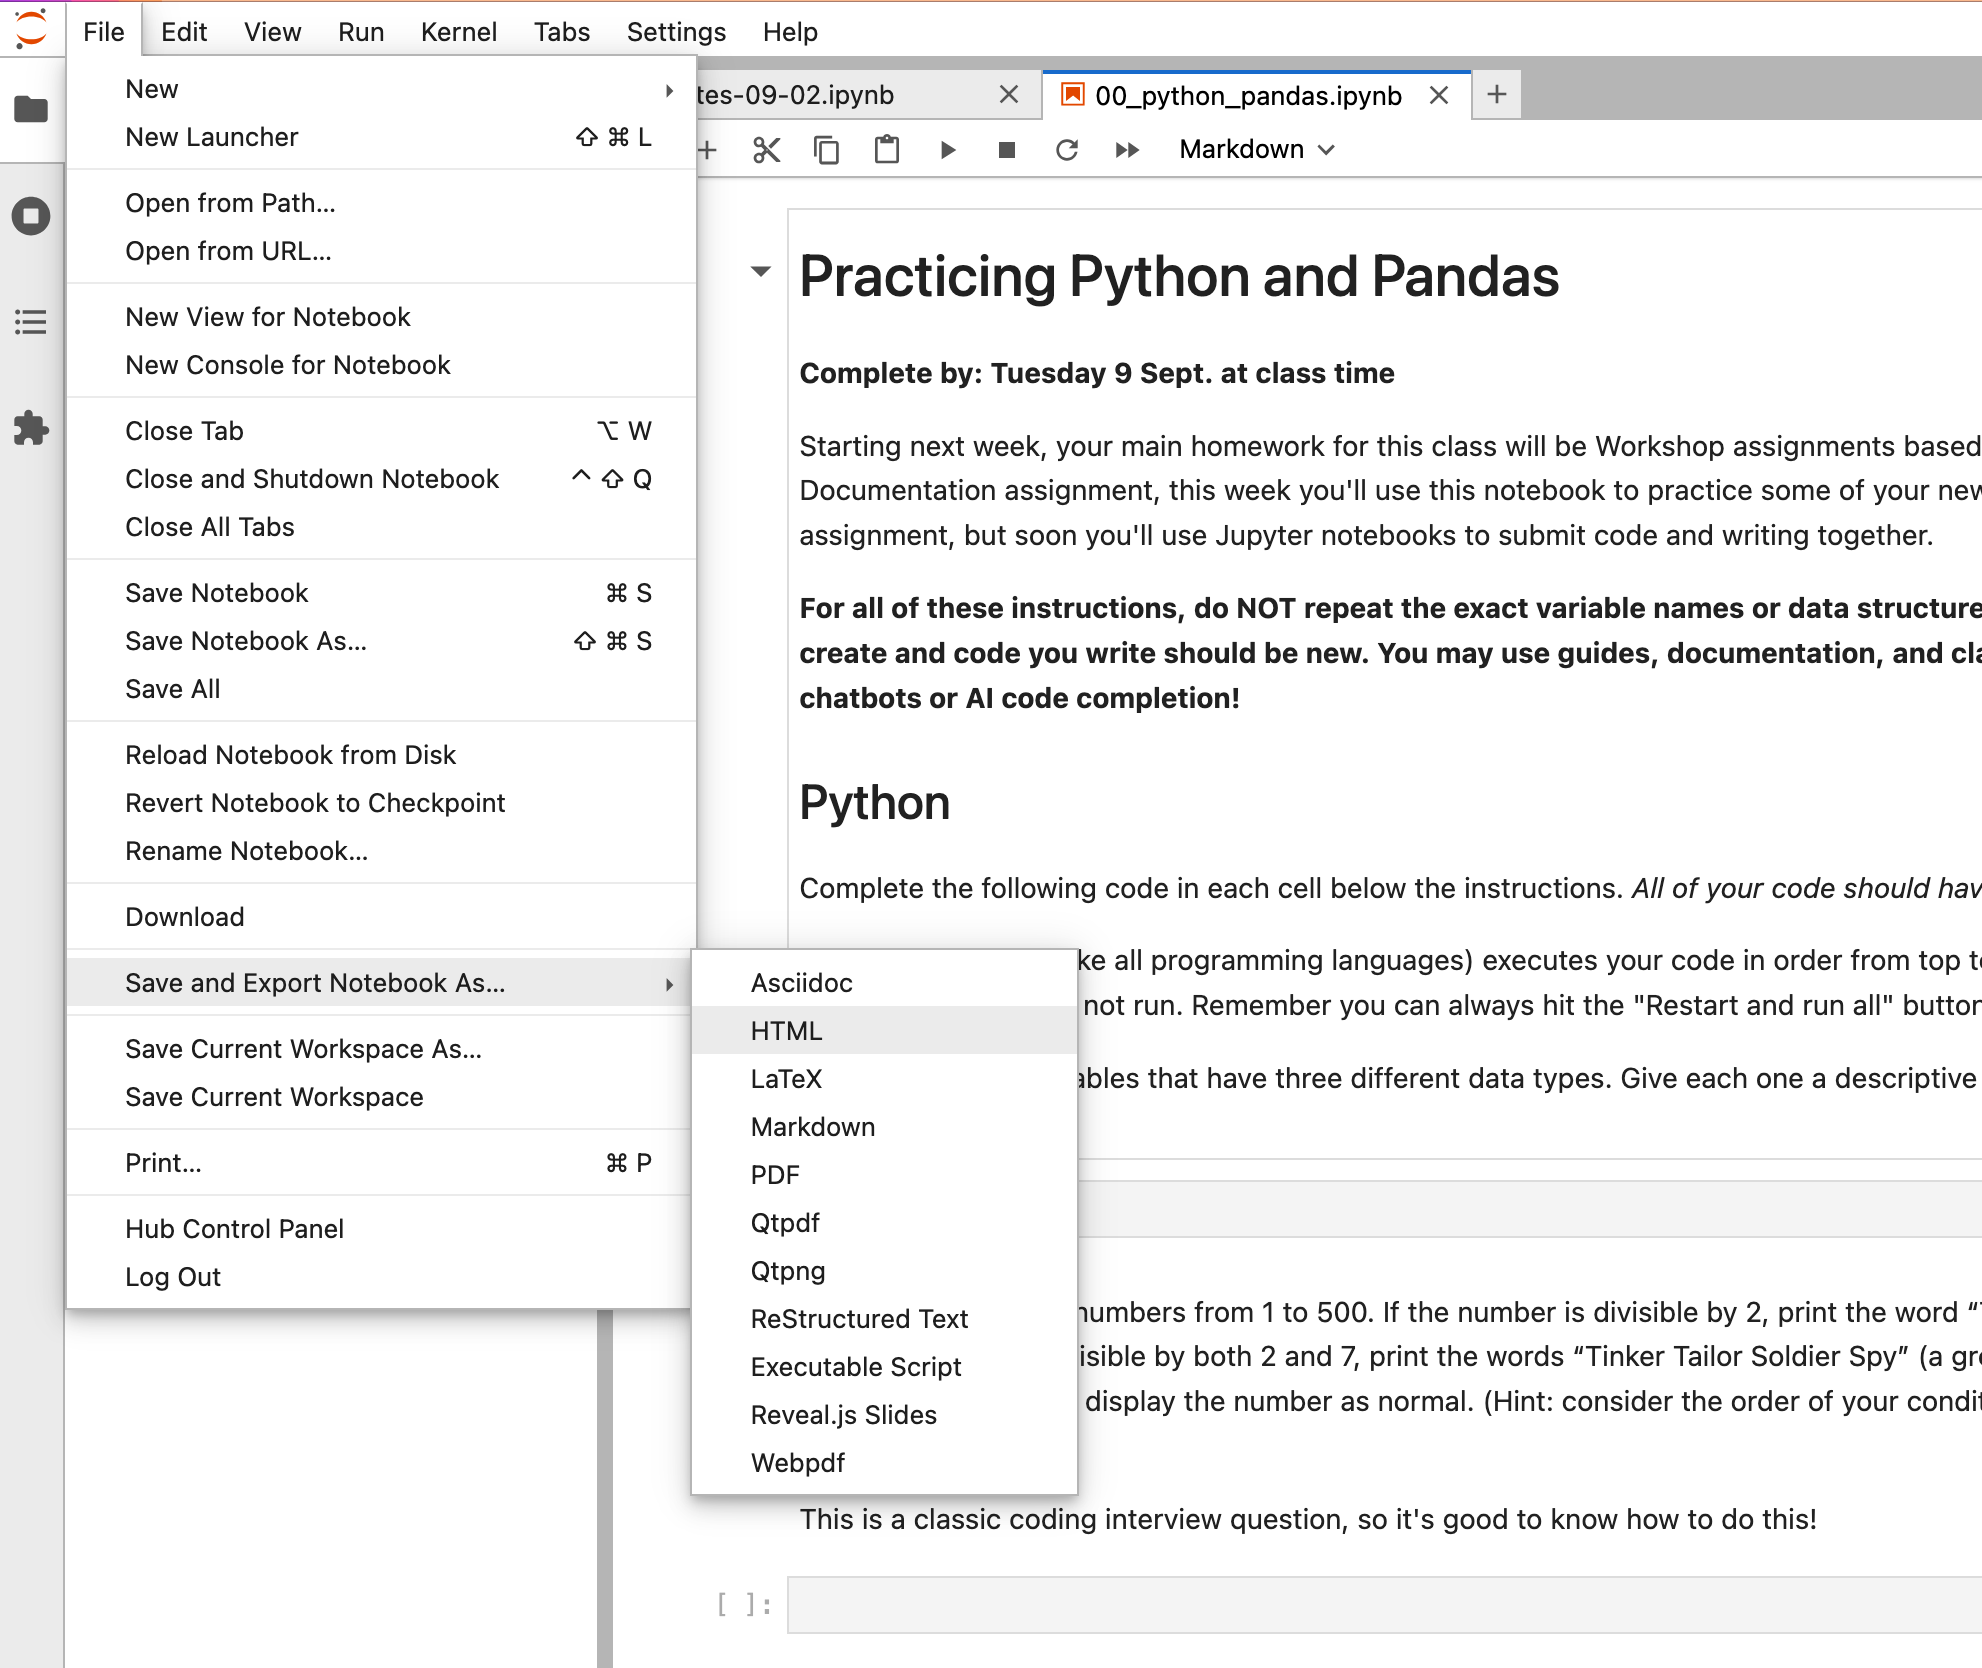The width and height of the screenshot is (1982, 1668).
Task: Choose Open from URL...
Action: [x=381, y=251]
